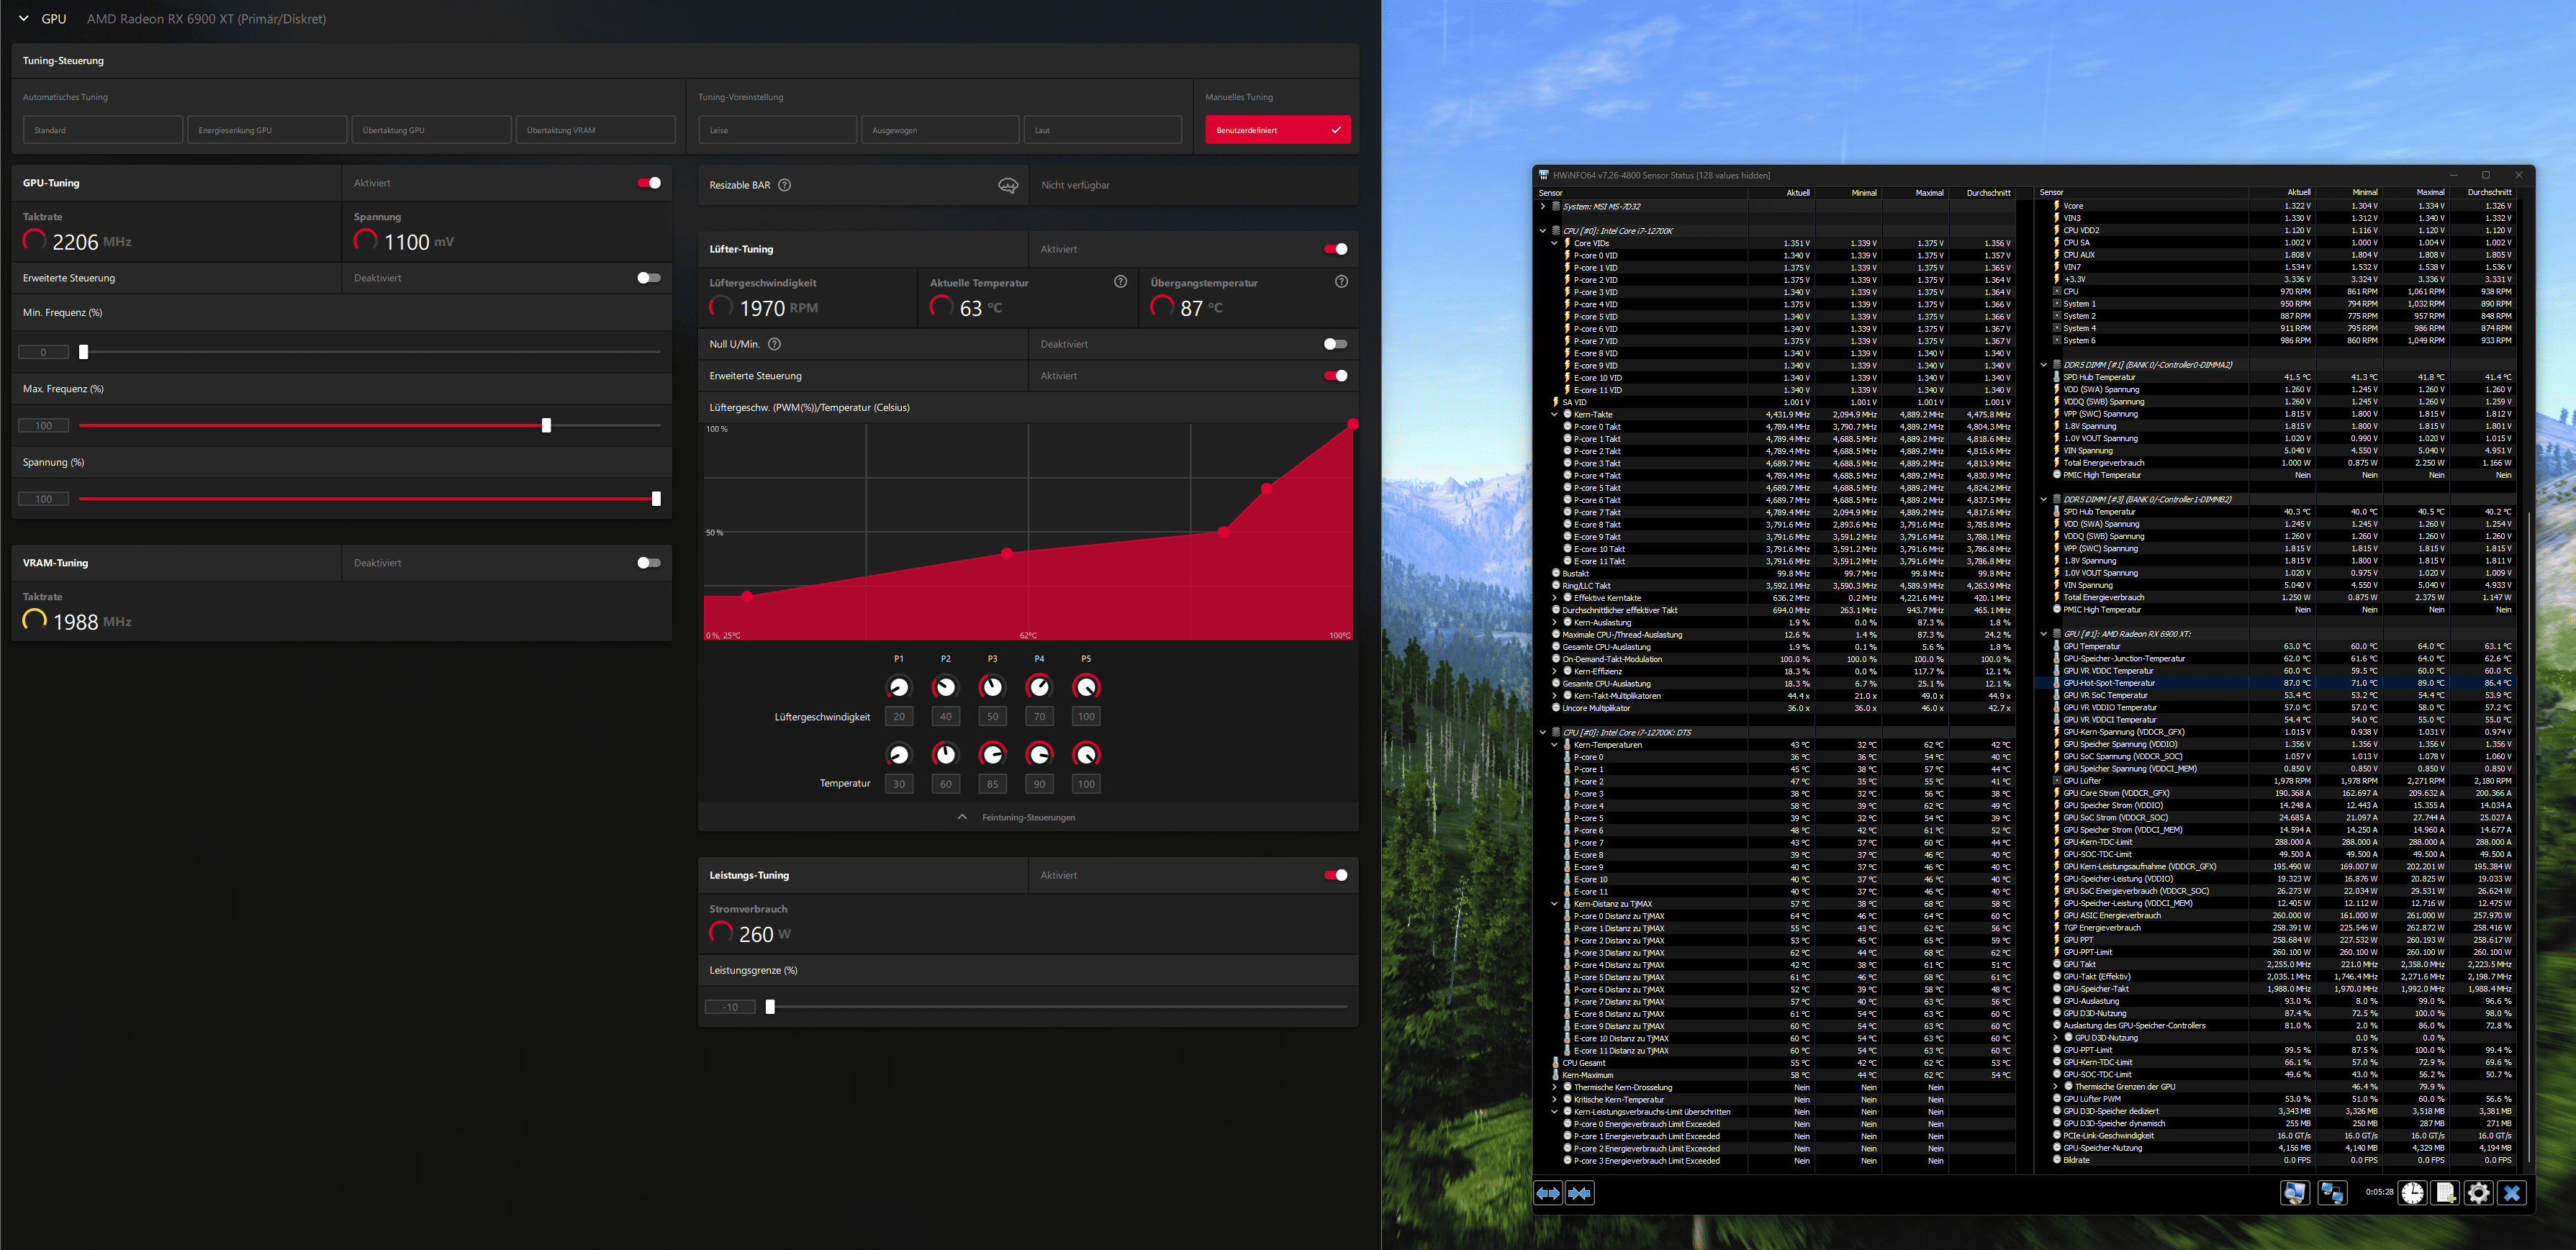Open HWiNFO settings gear icon
Screen dimensions: 2576x1250
[x=2478, y=1193]
